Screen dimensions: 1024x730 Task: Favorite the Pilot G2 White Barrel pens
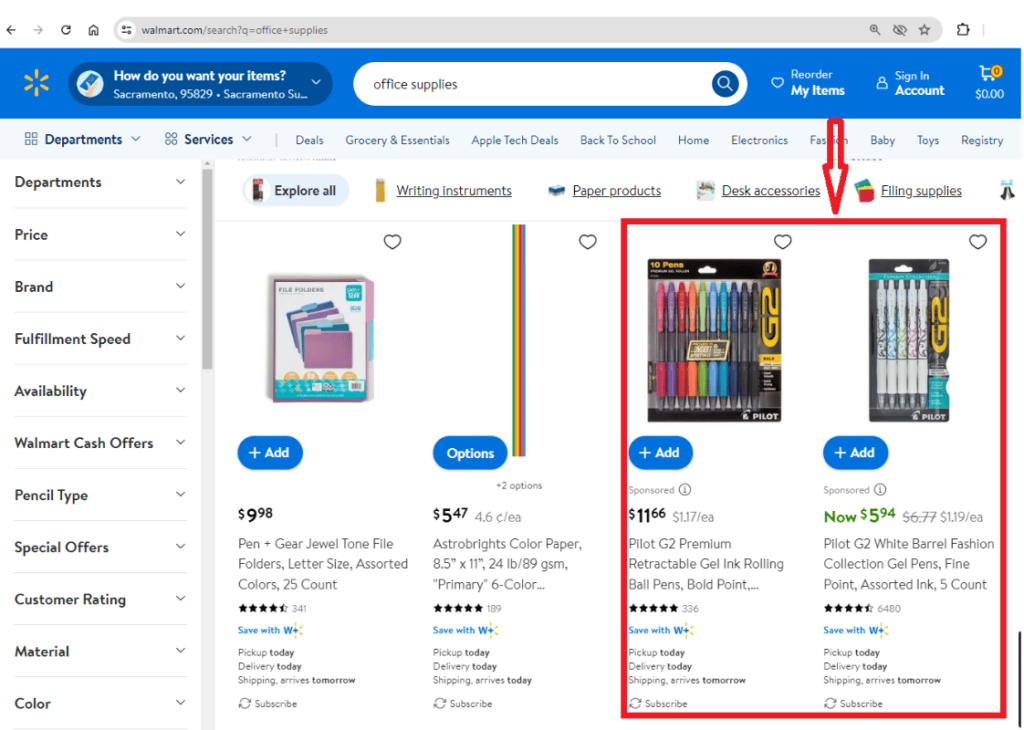pyautogui.click(x=978, y=241)
